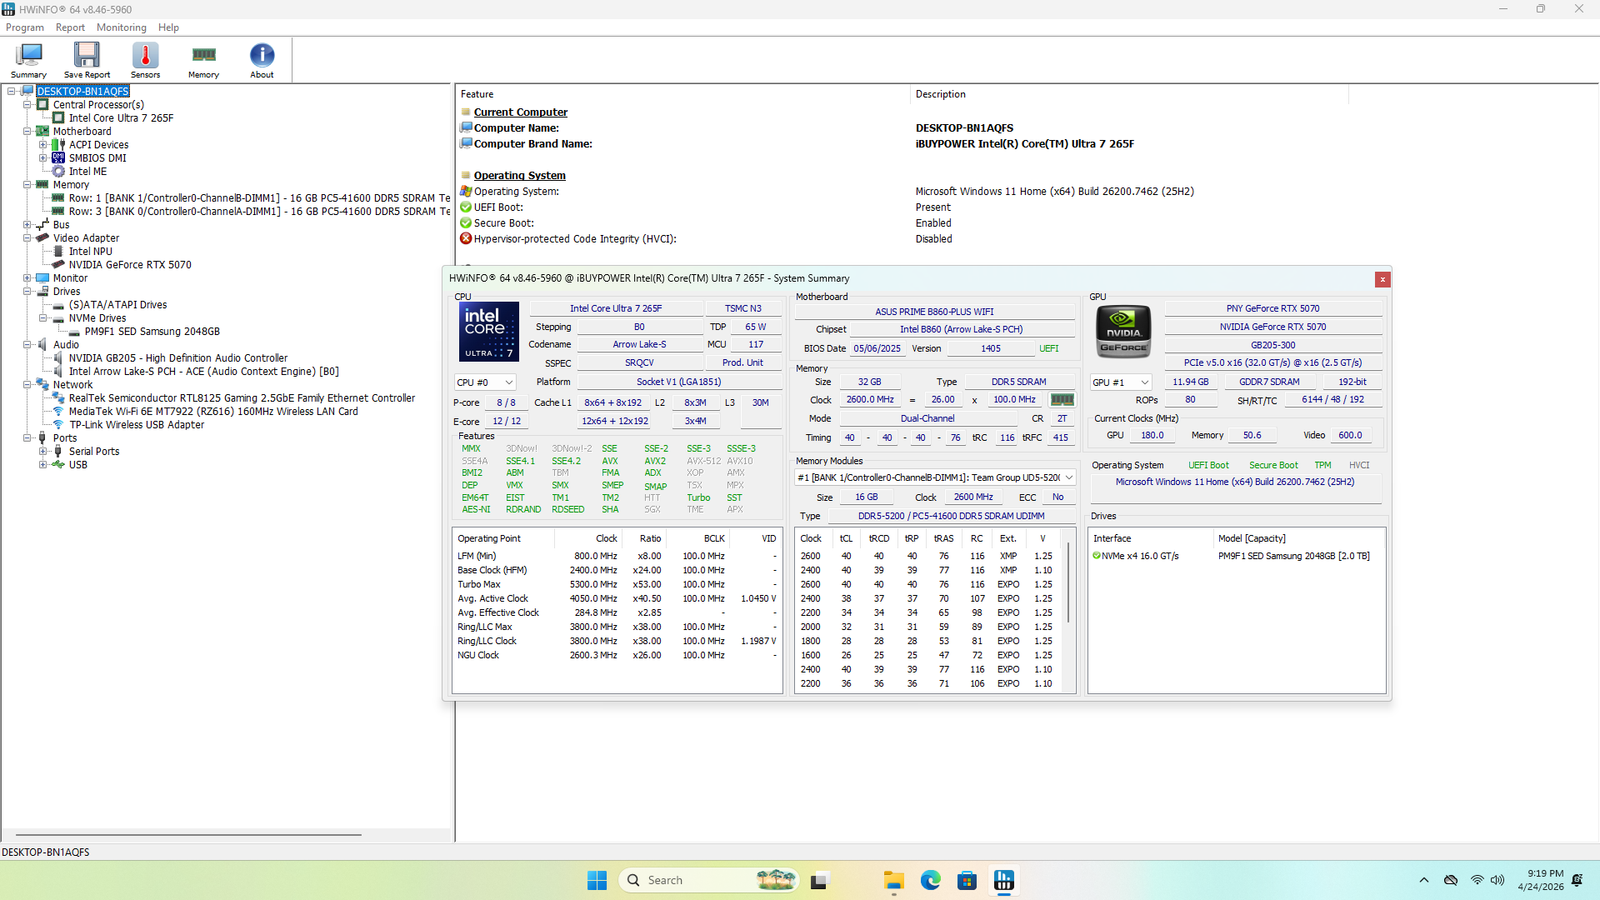Select NVIDIA GeForce RTX 5070 tree item
This screenshot has width=1600, height=900.
130,265
